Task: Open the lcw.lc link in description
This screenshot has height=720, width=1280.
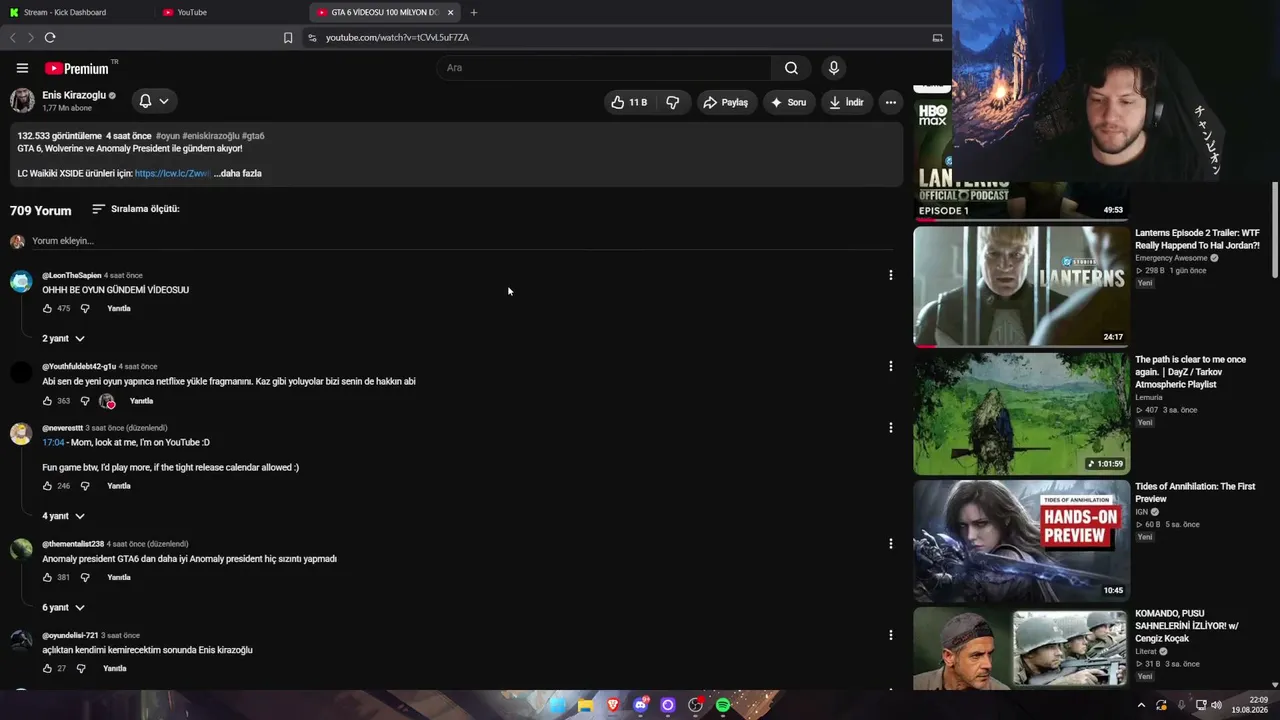Action: point(172,174)
